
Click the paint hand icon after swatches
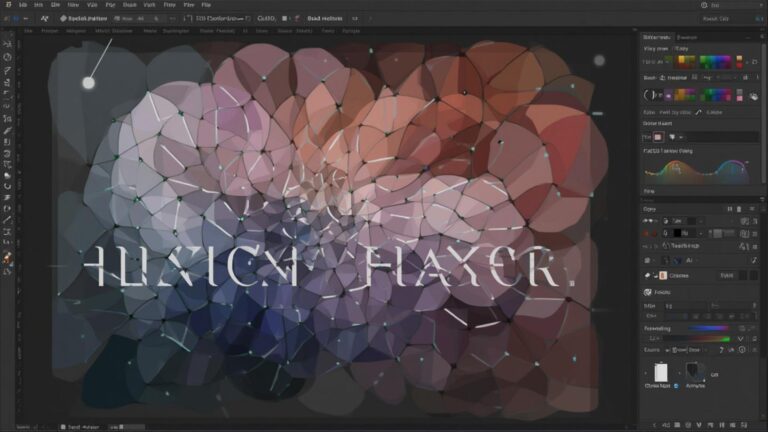pyautogui.click(x=753, y=96)
